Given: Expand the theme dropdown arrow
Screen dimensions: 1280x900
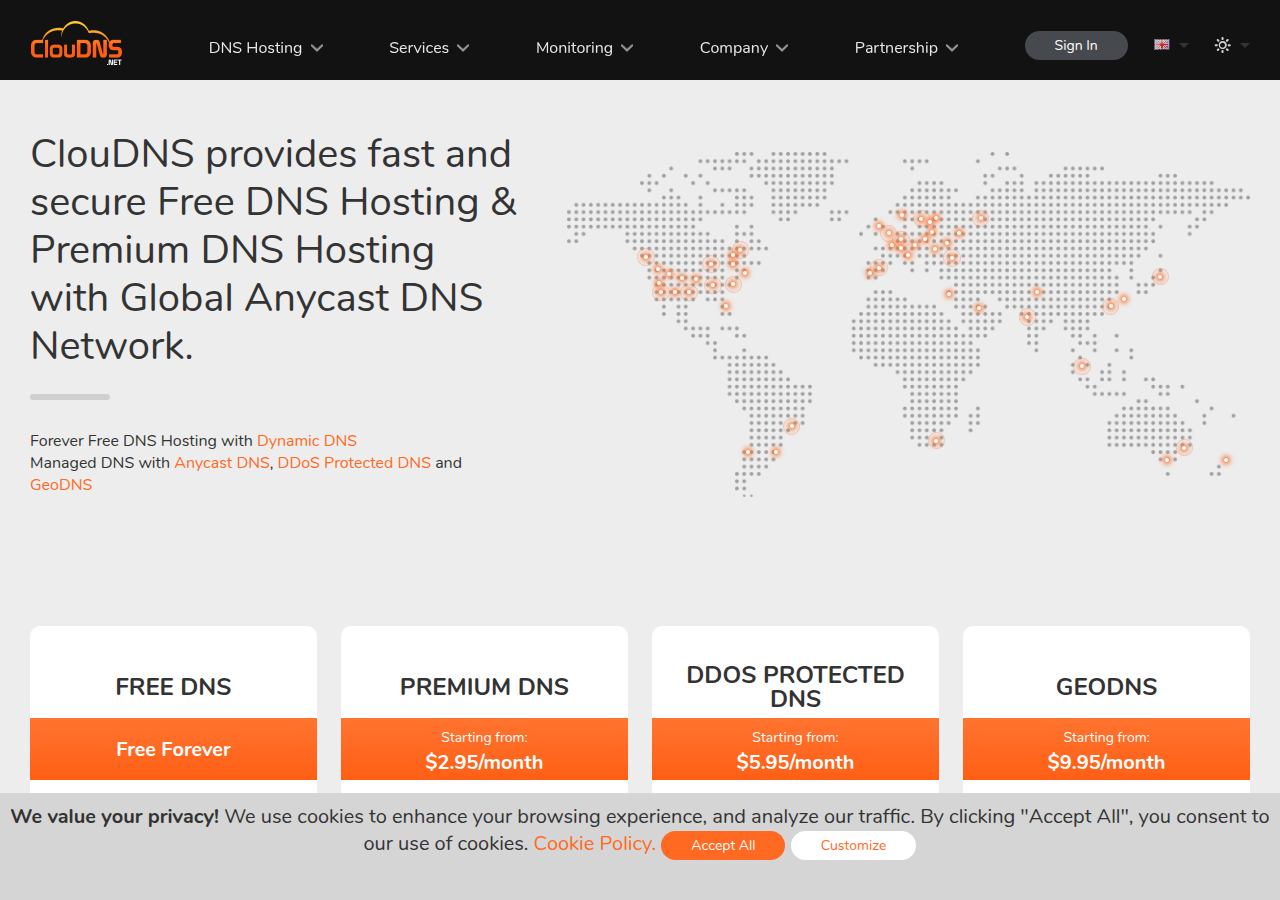Looking at the screenshot, I should point(1245,45).
